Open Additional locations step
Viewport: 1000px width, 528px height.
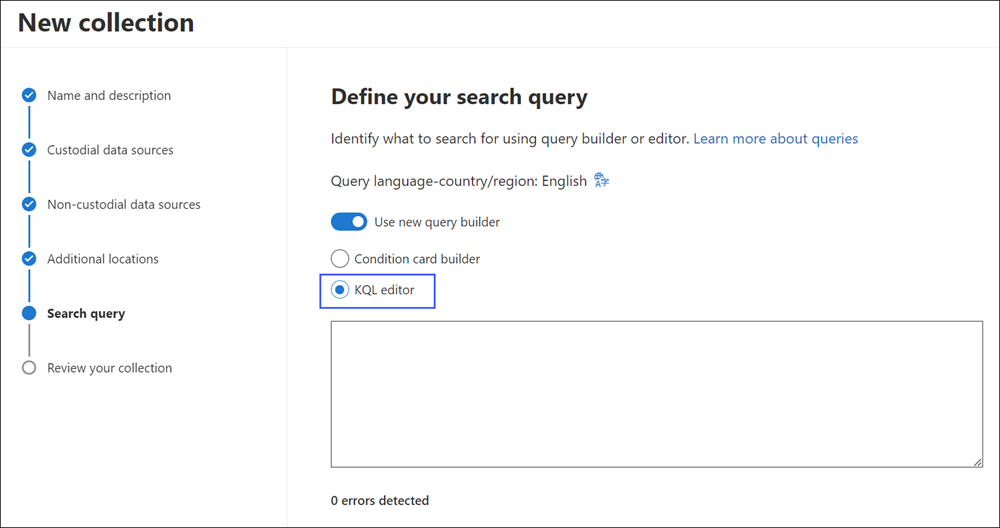[103, 259]
